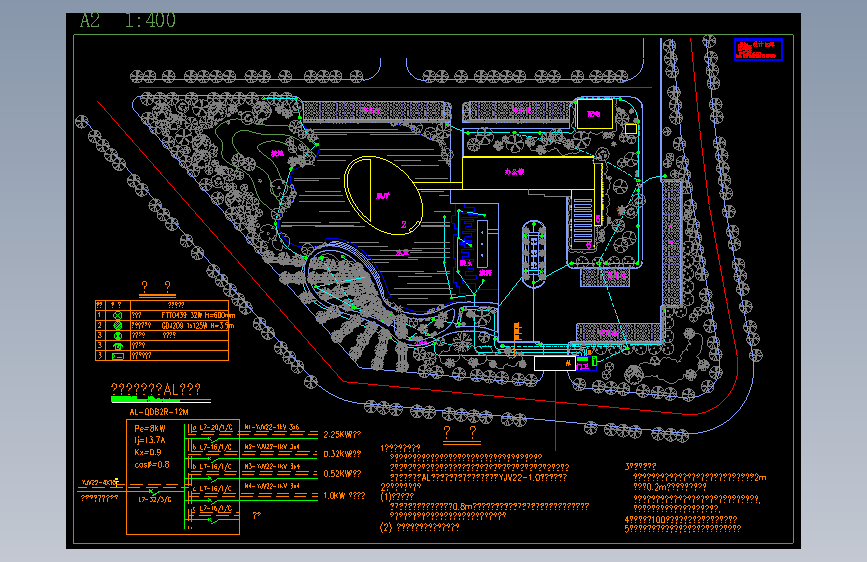
Task: Select the FTT0439 32W H=600mm legend entry
Action: 198,315
